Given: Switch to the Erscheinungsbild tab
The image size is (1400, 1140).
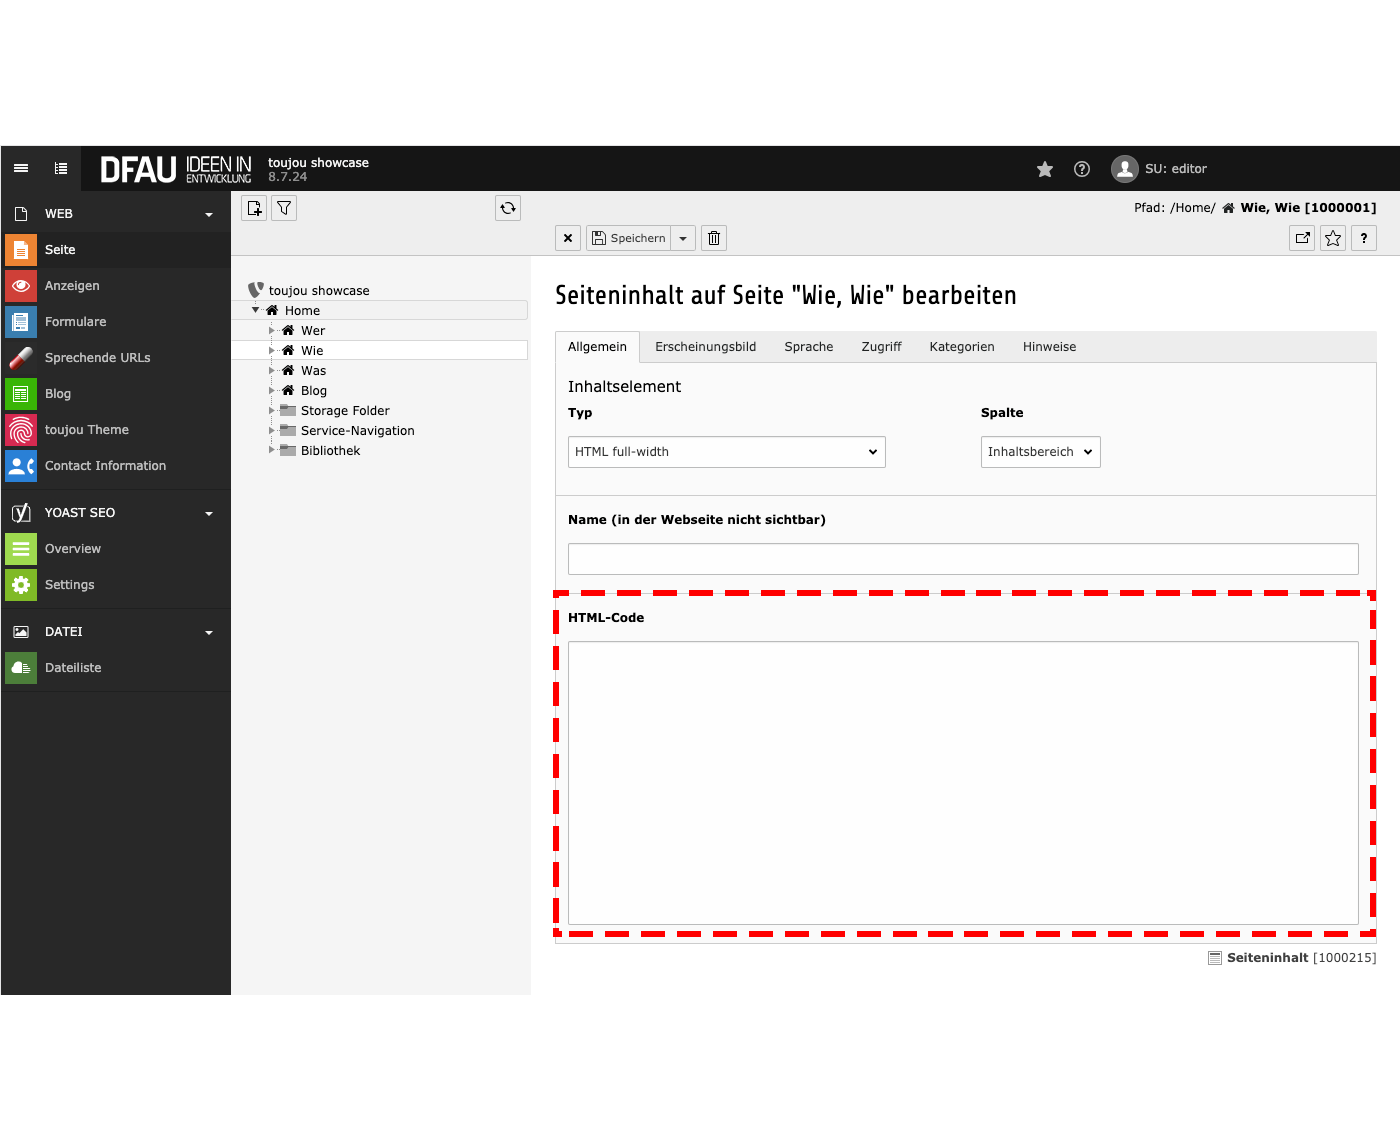Looking at the screenshot, I should (x=705, y=347).
